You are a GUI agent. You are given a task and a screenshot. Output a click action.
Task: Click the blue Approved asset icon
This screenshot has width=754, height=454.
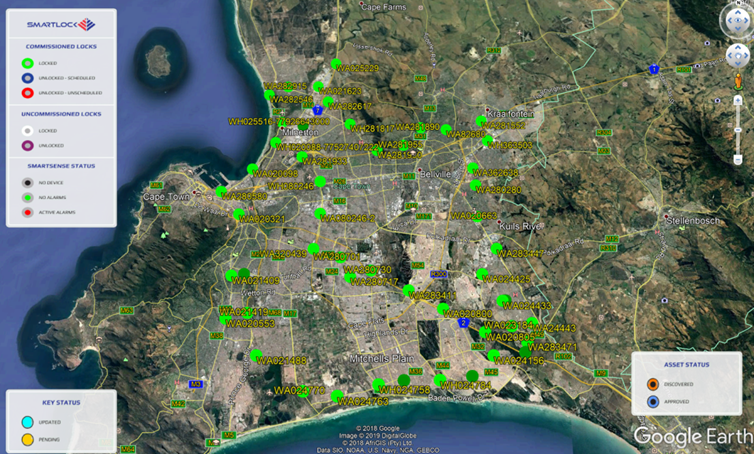653,402
